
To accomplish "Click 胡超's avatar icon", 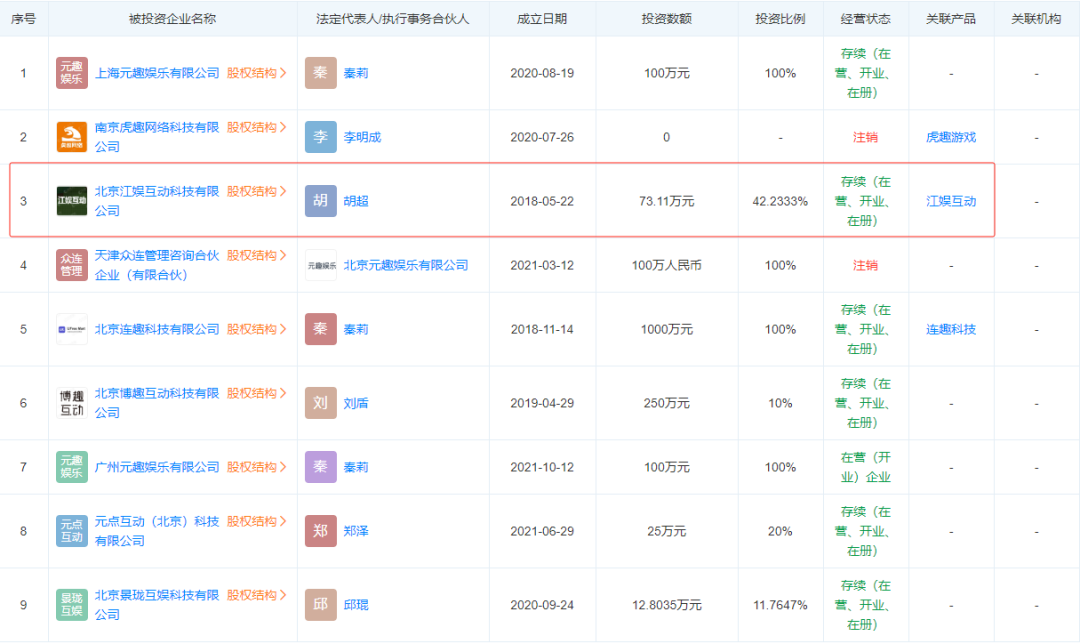I will [x=320, y=200].
